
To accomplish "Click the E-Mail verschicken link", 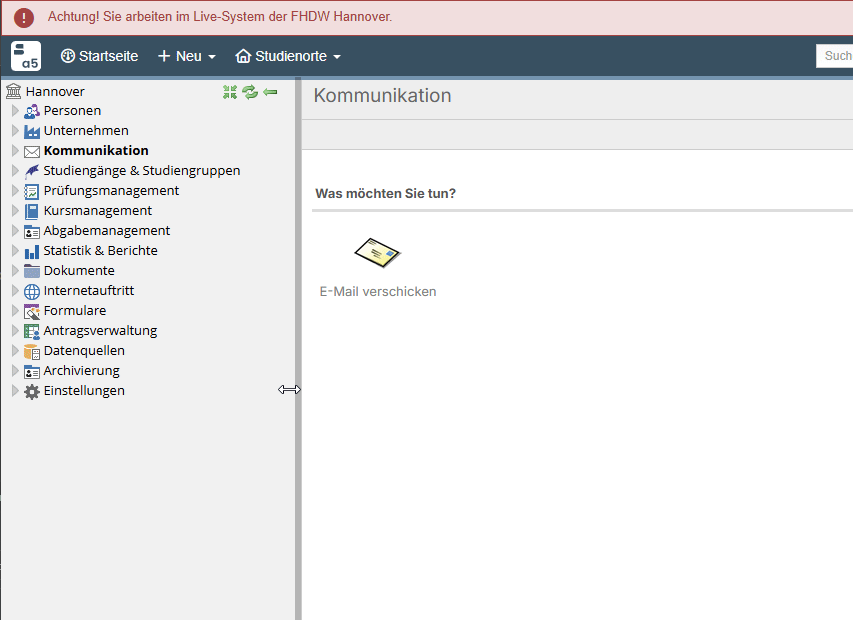I will click(378, 292).
